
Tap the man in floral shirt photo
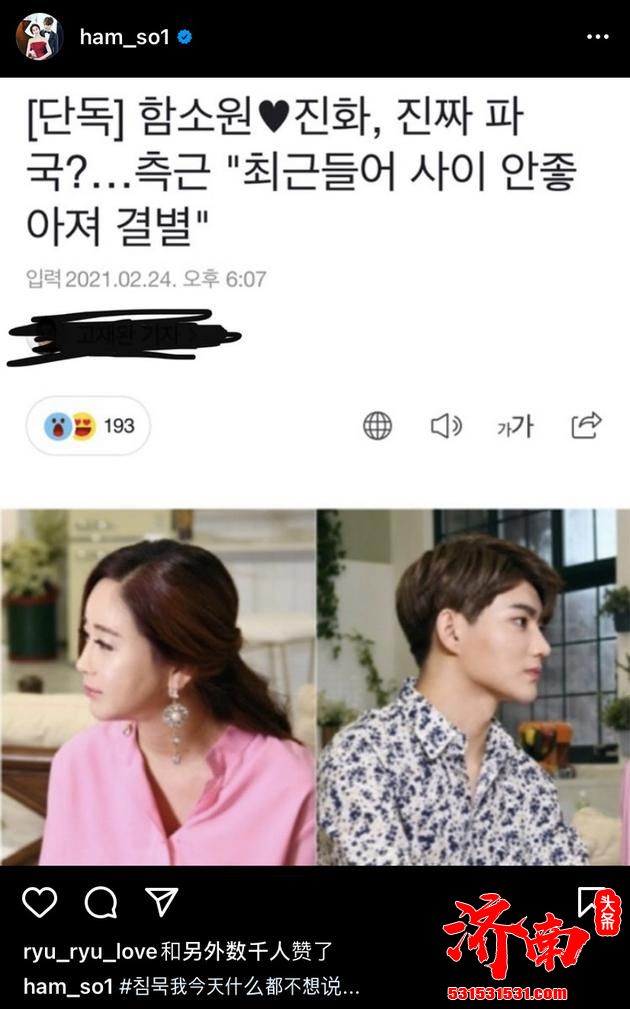(x=473, y=687)
